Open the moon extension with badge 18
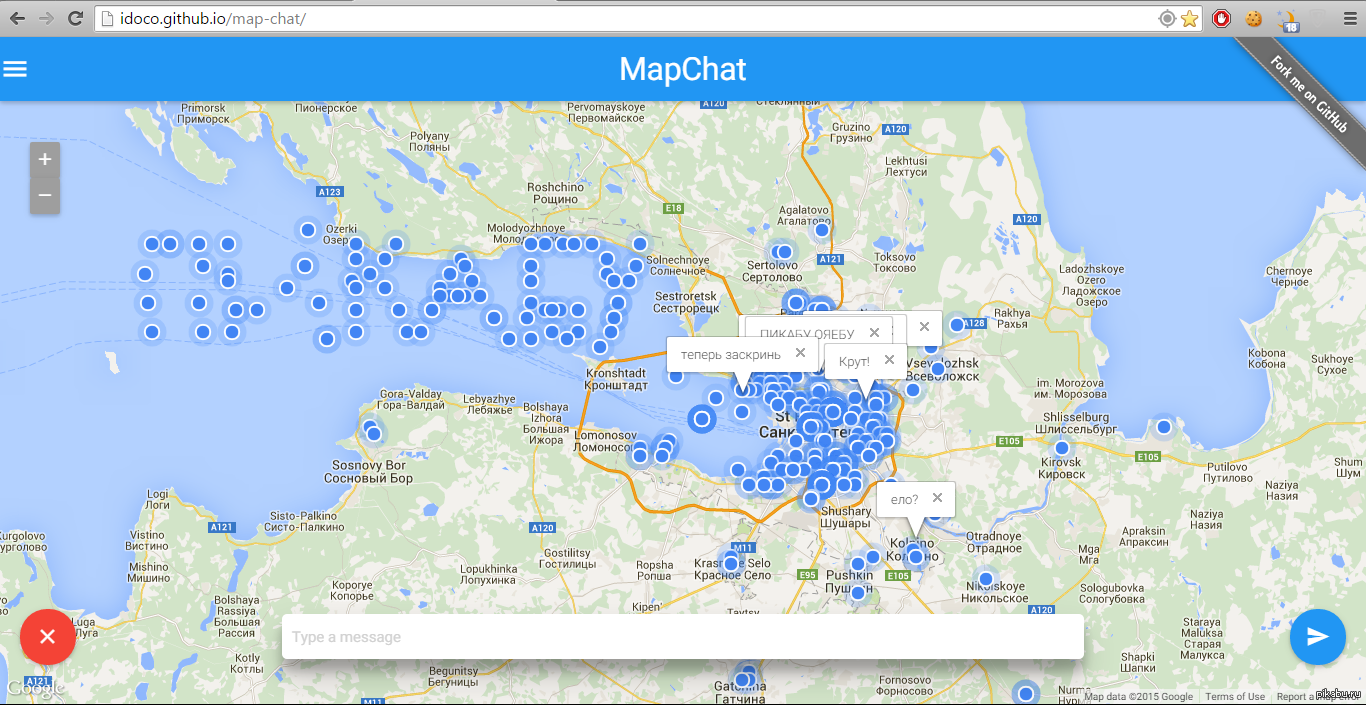This screenshot has height=705, width=1366. (1289, 19)
